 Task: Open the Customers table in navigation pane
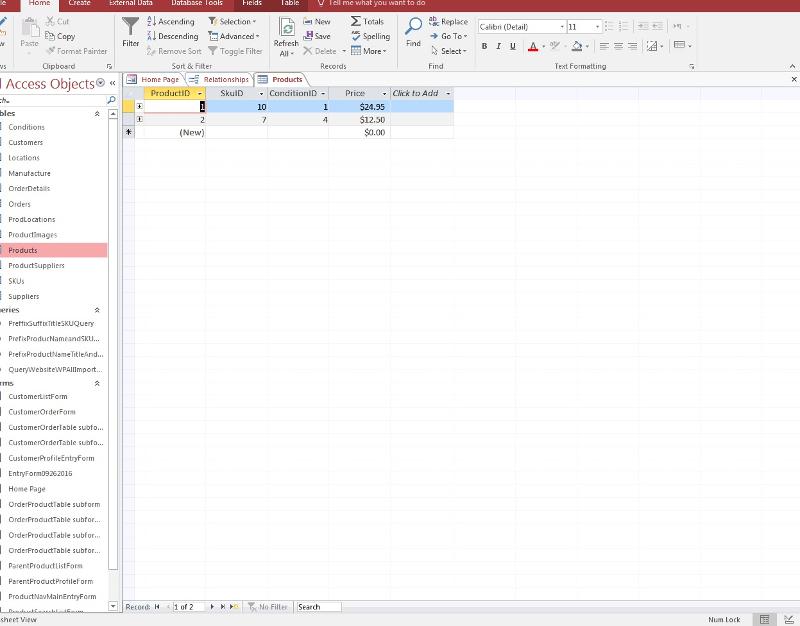(26, 142)
